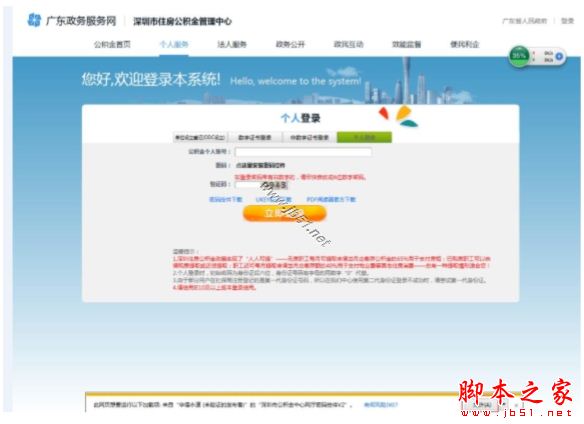Select the green highlighted login tab
The image size is (584, 424).
pos(364,137)
